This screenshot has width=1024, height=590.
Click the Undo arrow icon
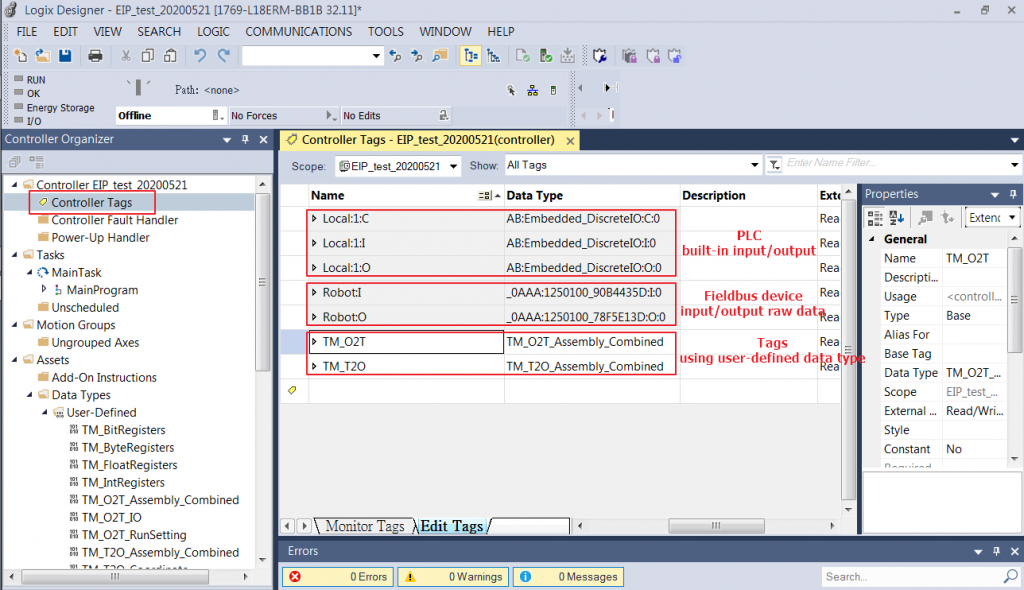point(200,56)
